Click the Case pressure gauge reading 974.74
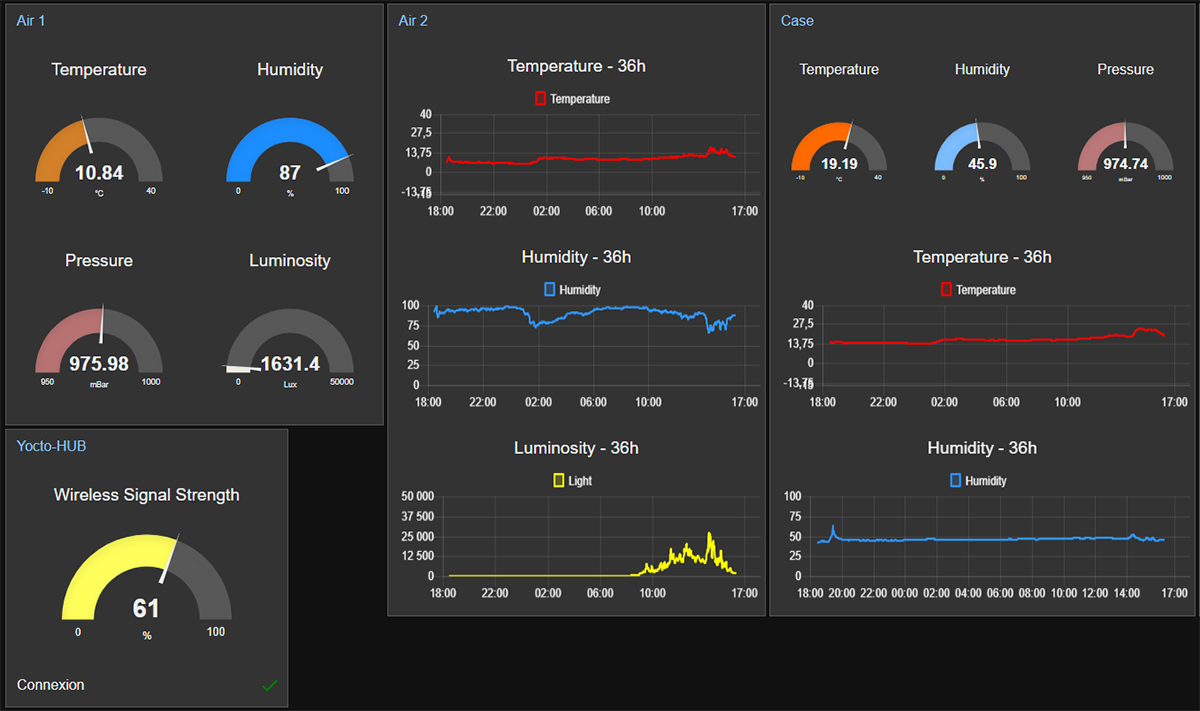Viewport: 1200px width, 711px height. pos(1125,149)
